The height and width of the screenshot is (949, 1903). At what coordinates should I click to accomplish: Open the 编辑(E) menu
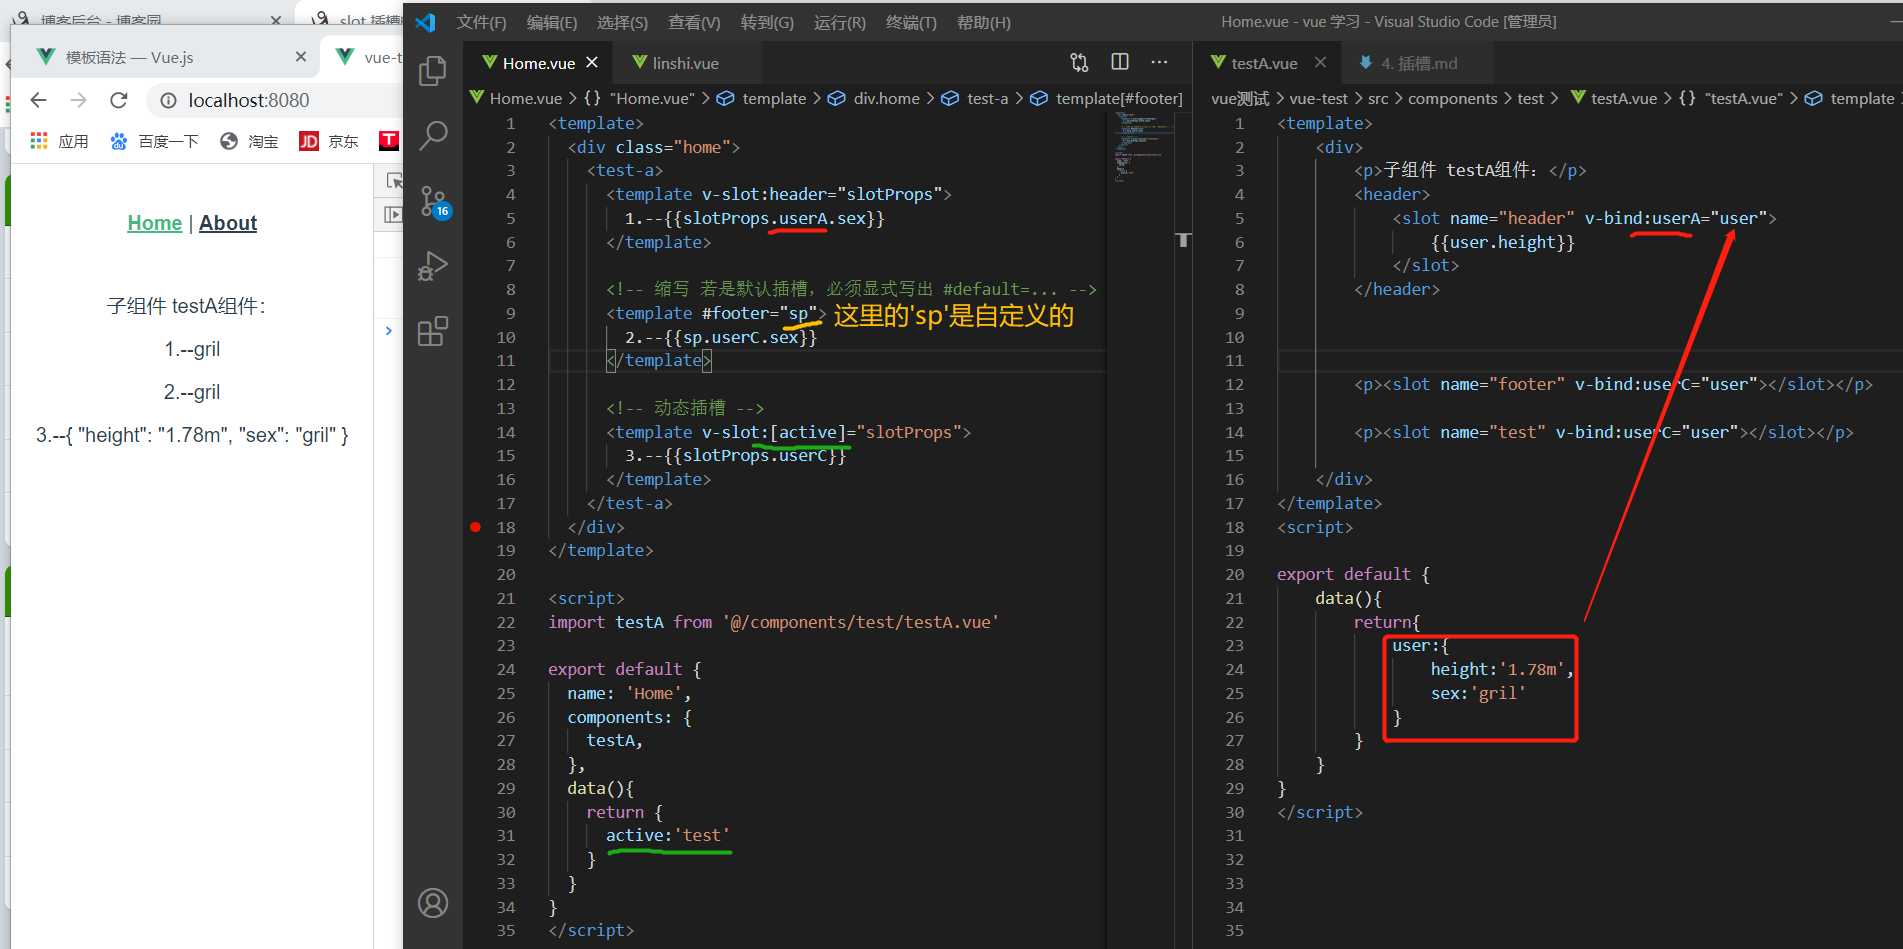(x=552, y=22)
